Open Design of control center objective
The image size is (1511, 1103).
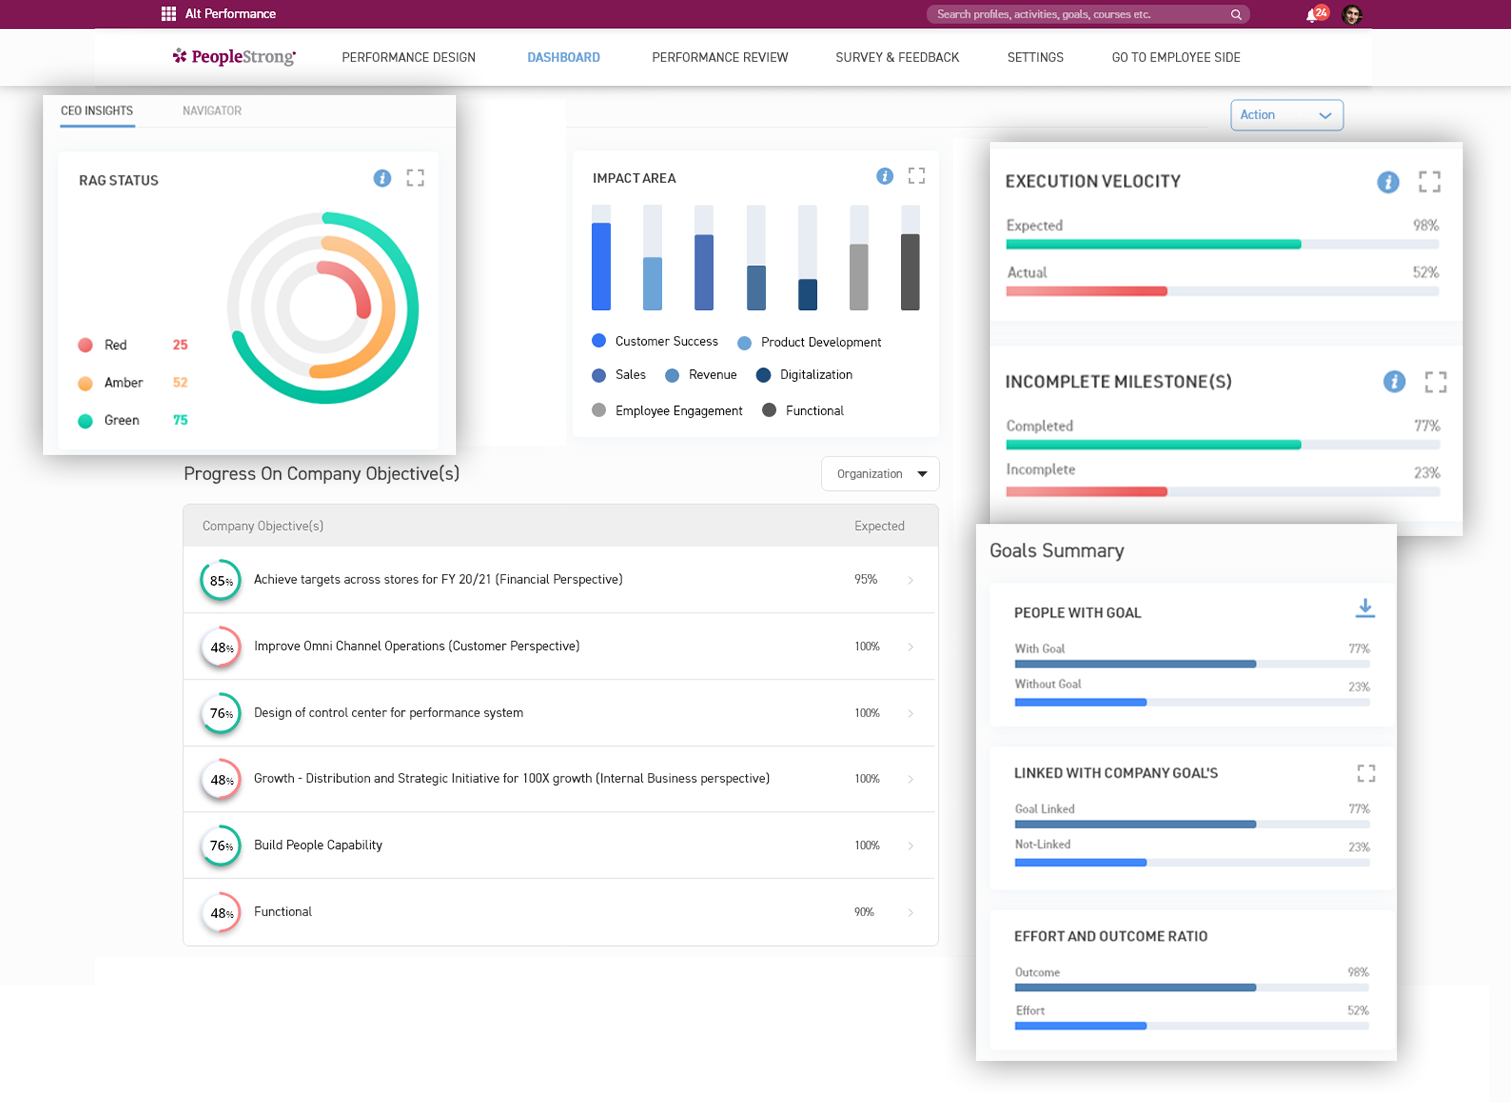[x=388, y=713]
